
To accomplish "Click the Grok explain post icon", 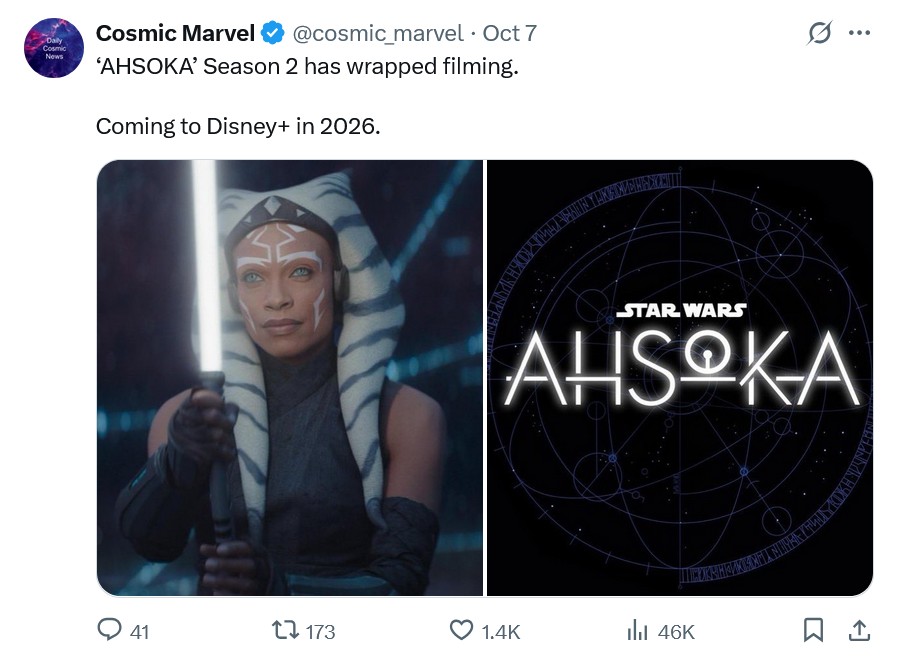I will [820, 33].
